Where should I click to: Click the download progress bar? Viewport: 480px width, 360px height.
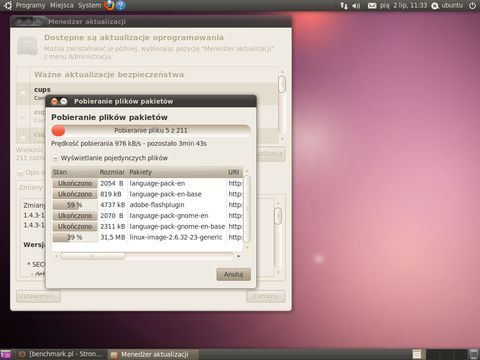(x=151, y=131)
